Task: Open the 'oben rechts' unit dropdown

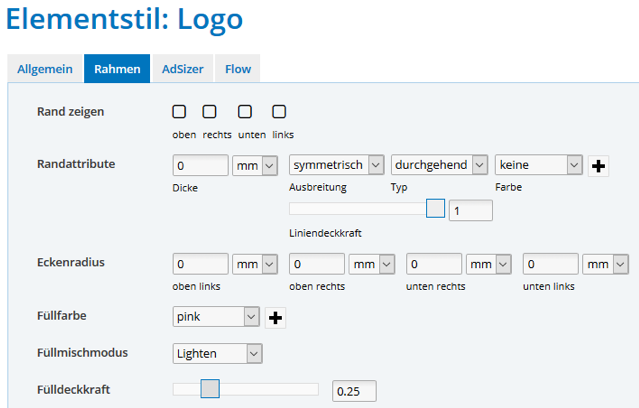Action: coord(372,264)
